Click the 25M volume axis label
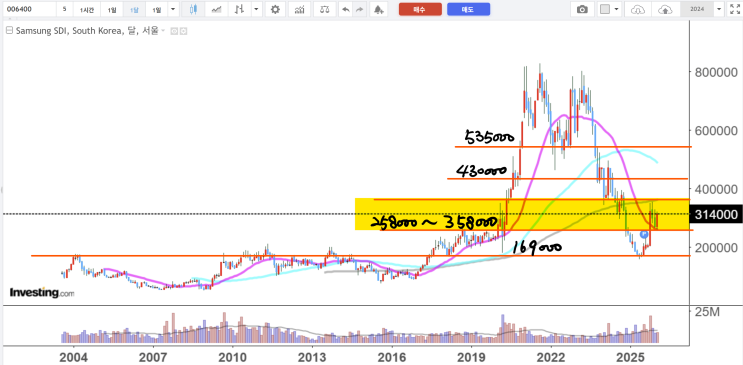Screen dimensions: 743x365 pos(706,312)
